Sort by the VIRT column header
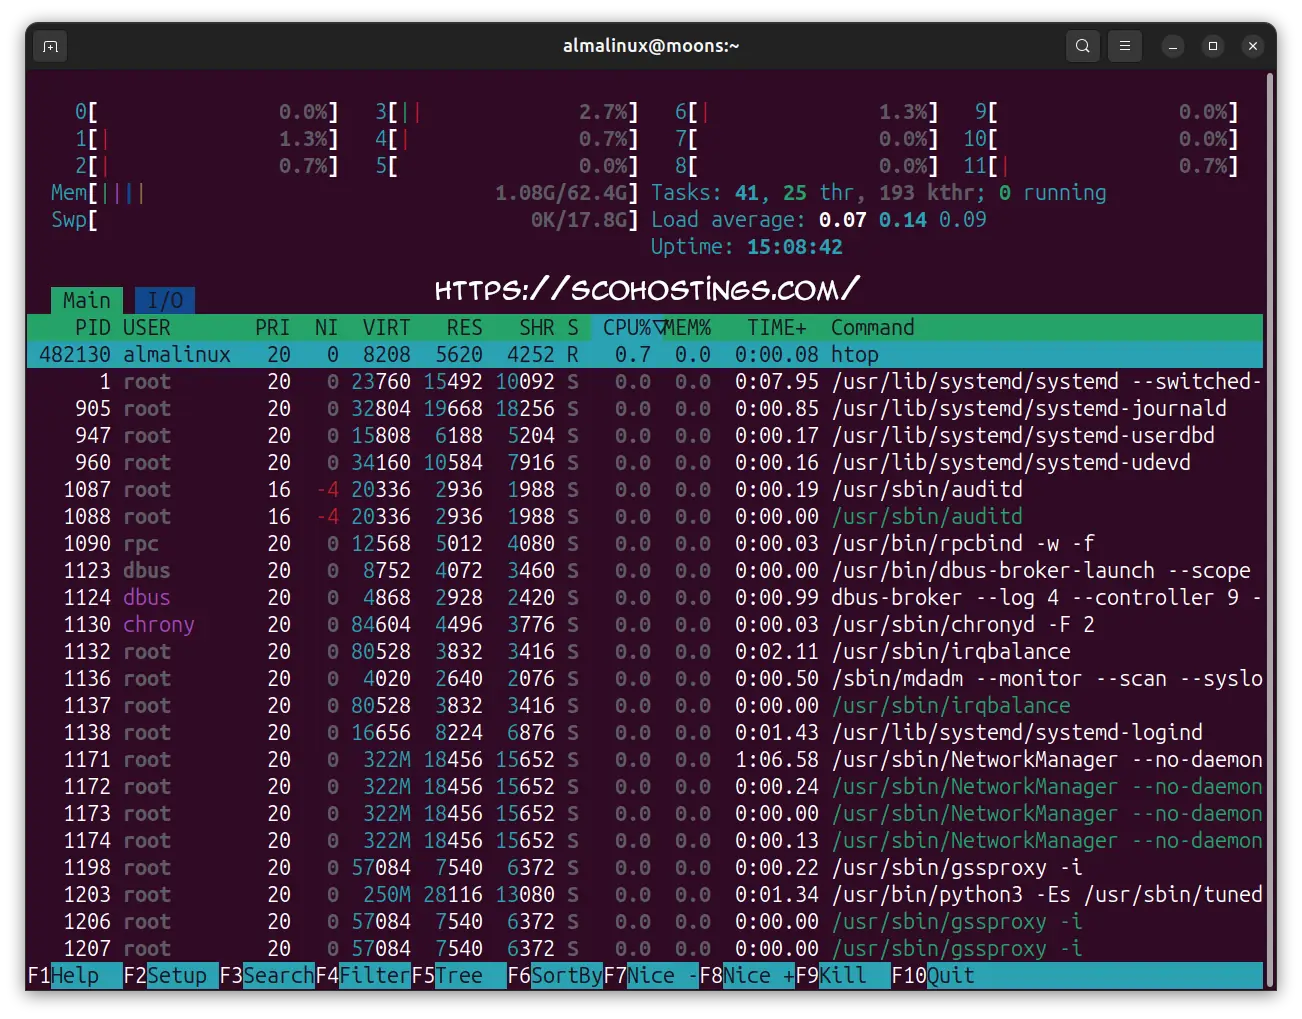1302x1019 pixels. coord(387,328)
